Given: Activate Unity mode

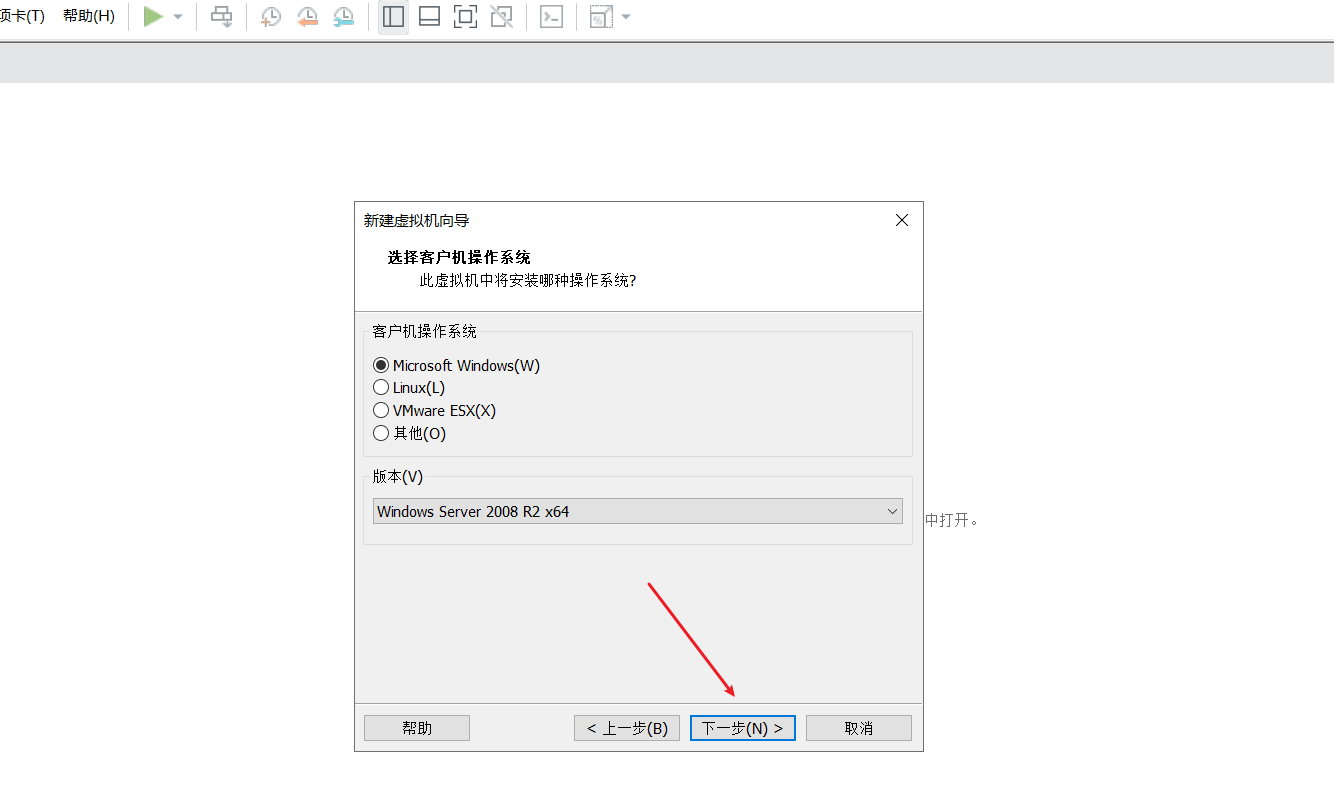Looking at the screenshot, I should [x=500, y=16].
